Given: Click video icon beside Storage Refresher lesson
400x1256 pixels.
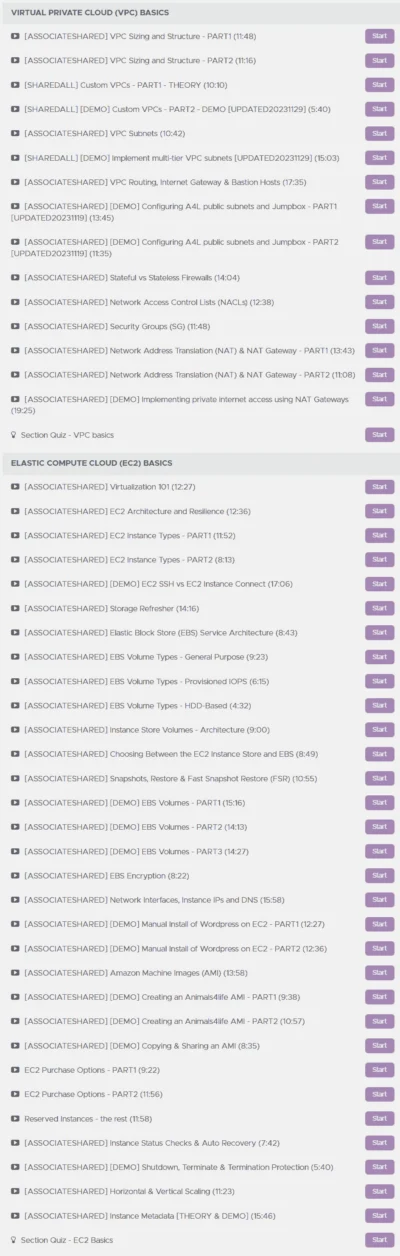Looking at the screenshot, I should (15, 608).
